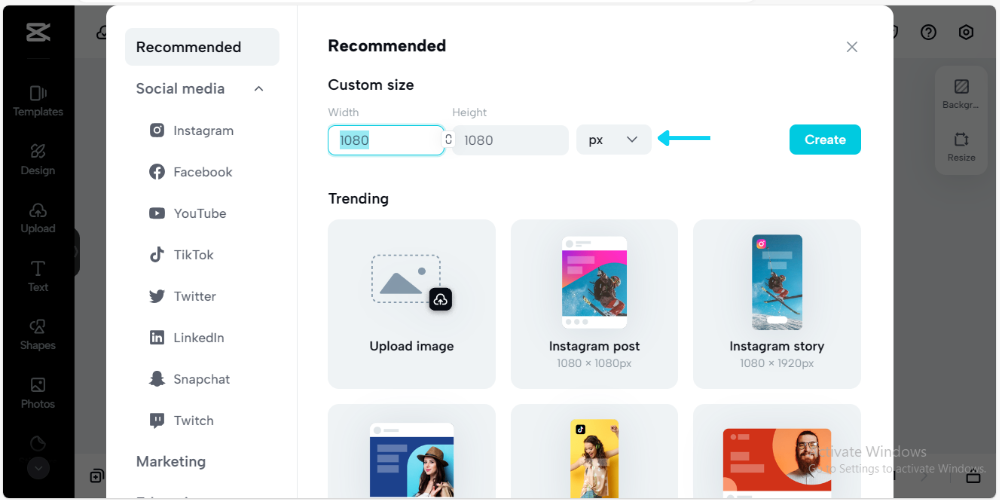
Task: Click the help question mark icon
Action: point(928,32)
